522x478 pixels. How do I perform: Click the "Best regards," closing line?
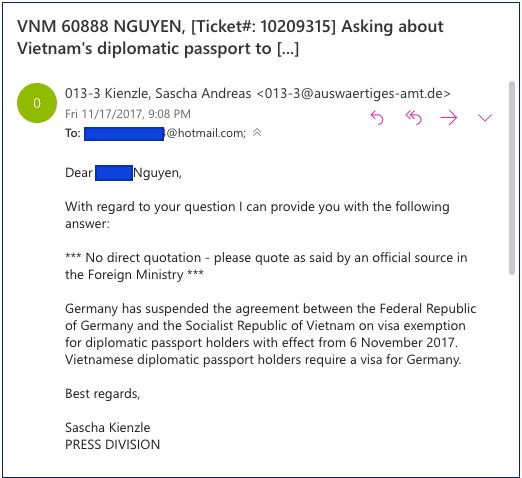tap(102, 394)
